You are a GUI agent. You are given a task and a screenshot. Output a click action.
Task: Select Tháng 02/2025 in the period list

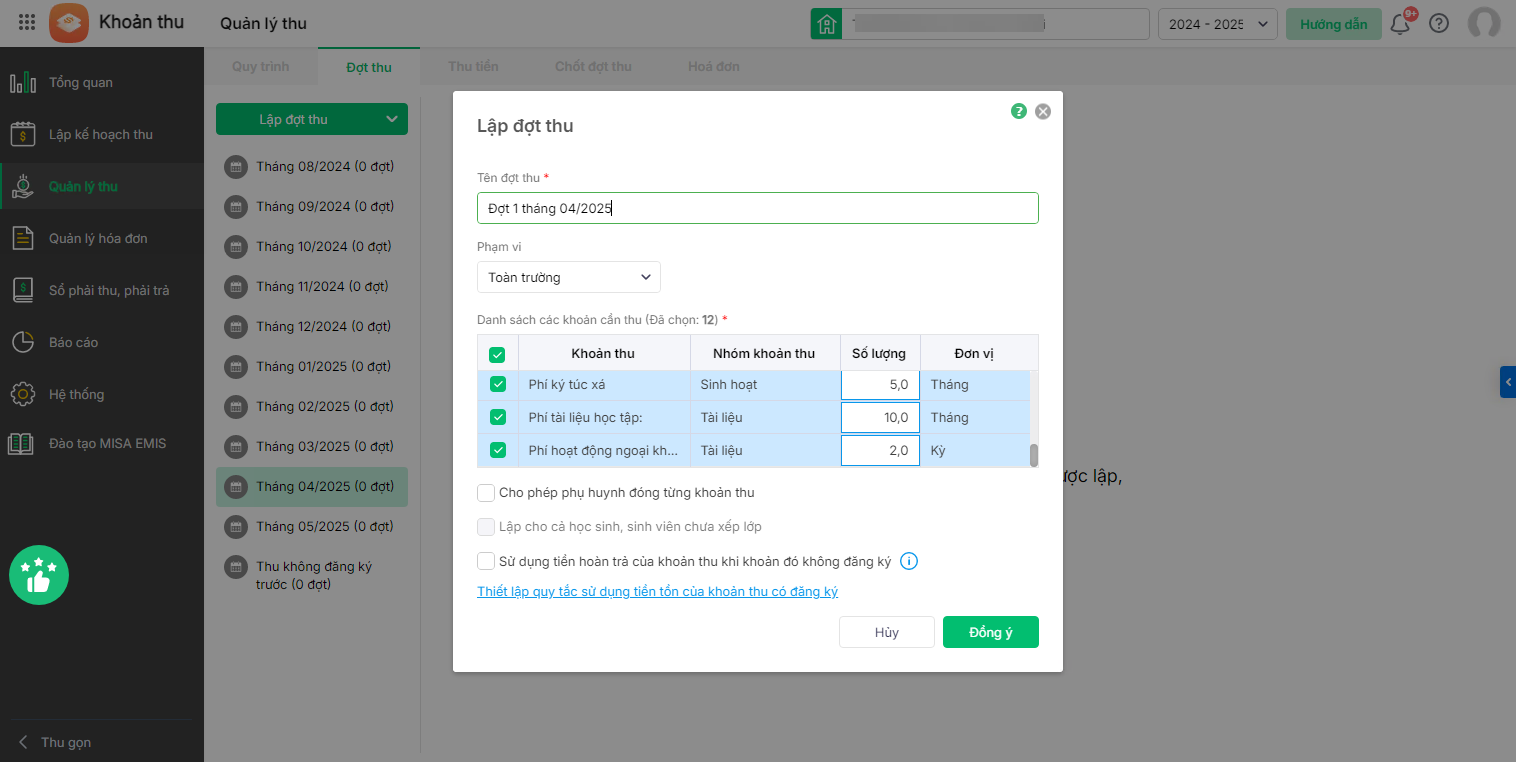pos(312,407)
